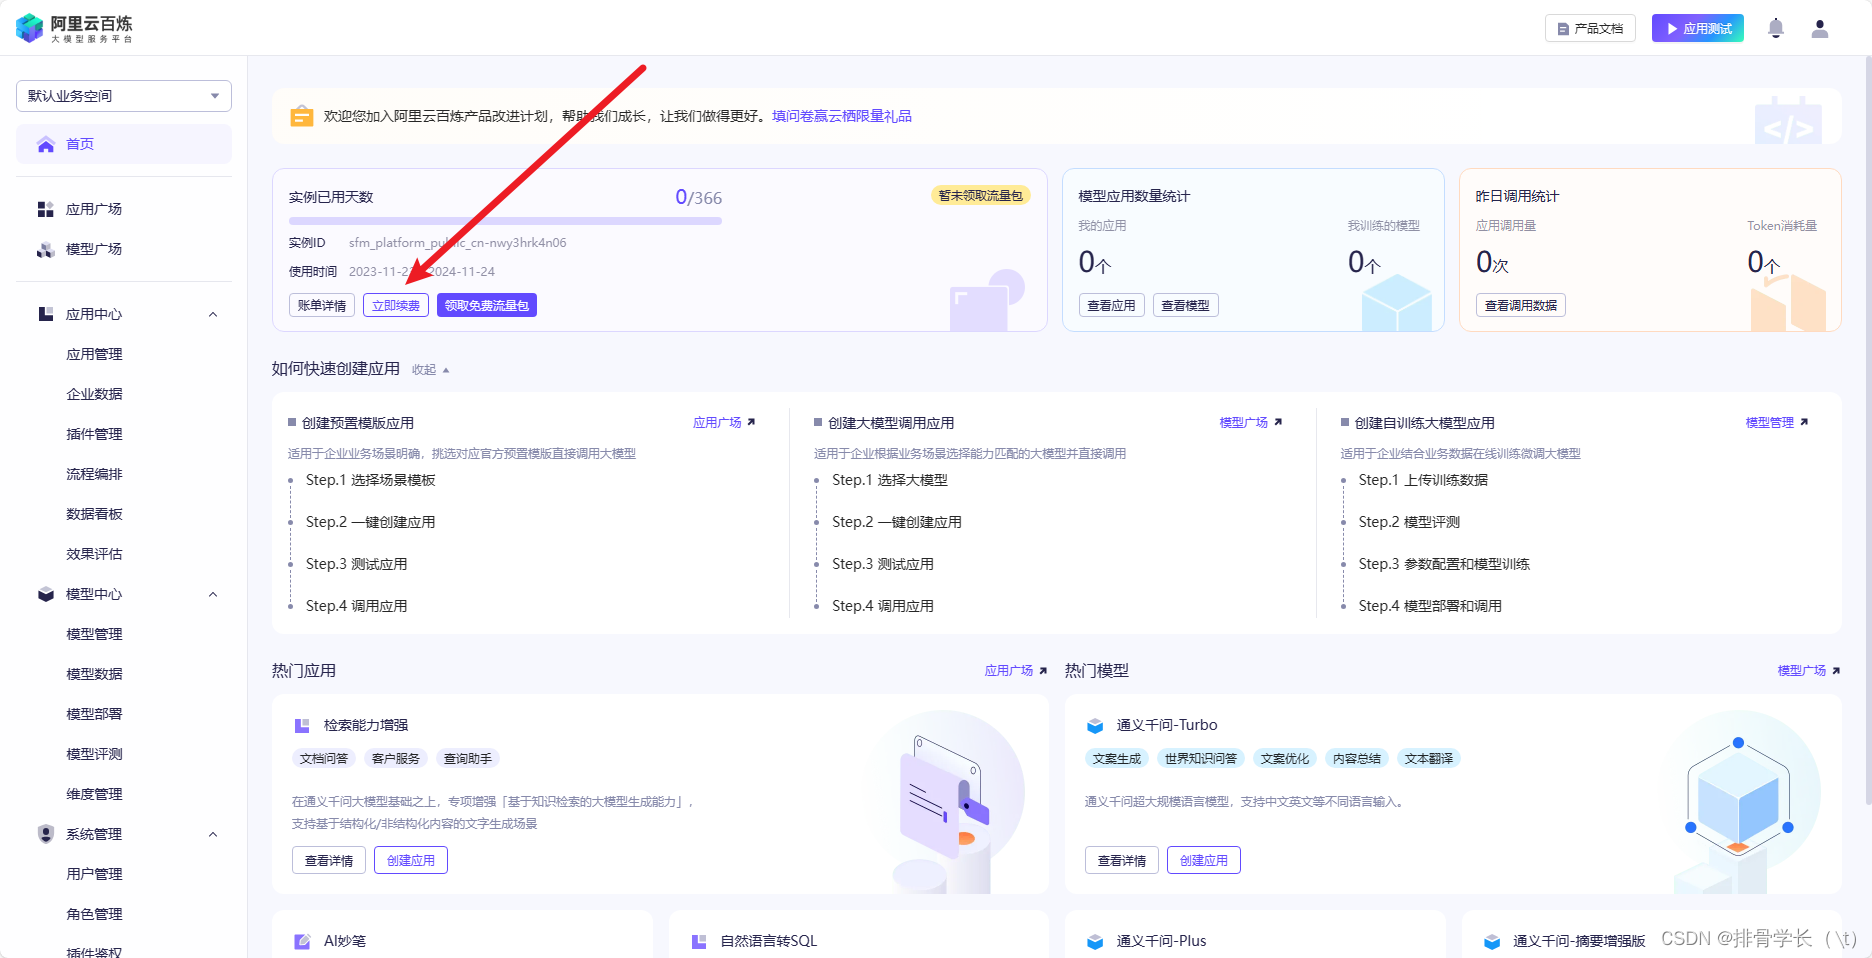Click the page vertical scrollbar
The image size is (1872, 958).
click(x=1867, y=430)
